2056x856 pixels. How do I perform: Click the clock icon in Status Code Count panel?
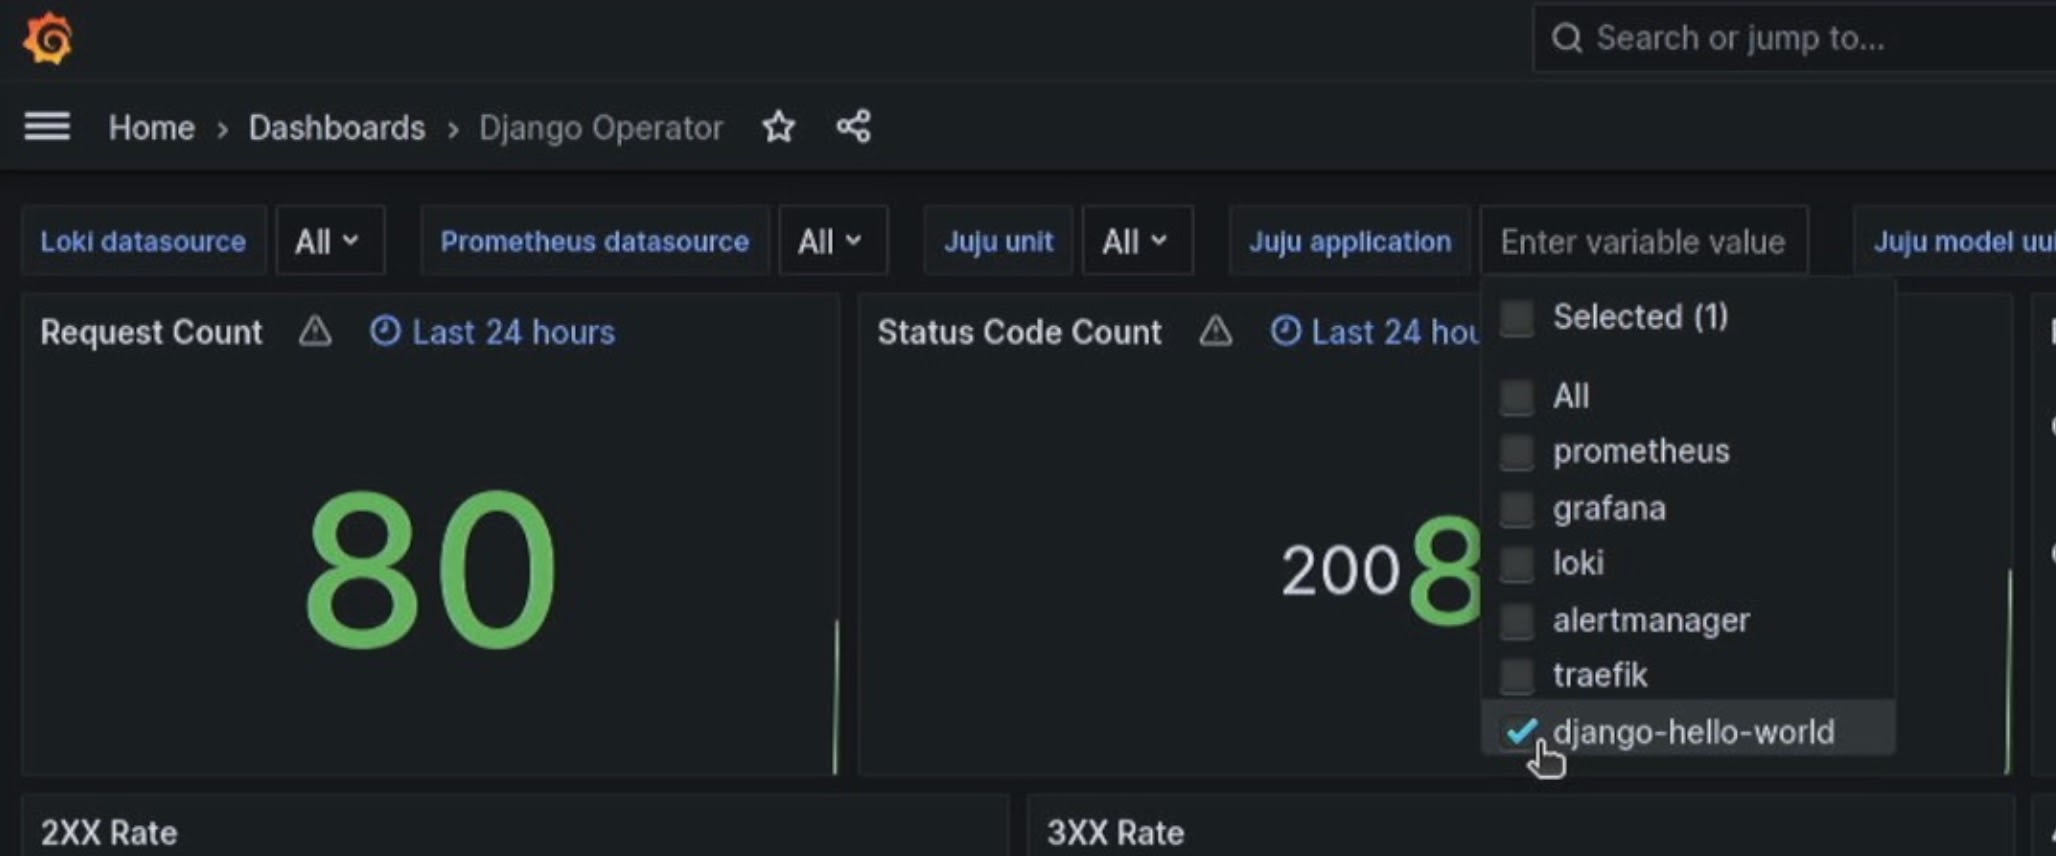point(1286,331)
